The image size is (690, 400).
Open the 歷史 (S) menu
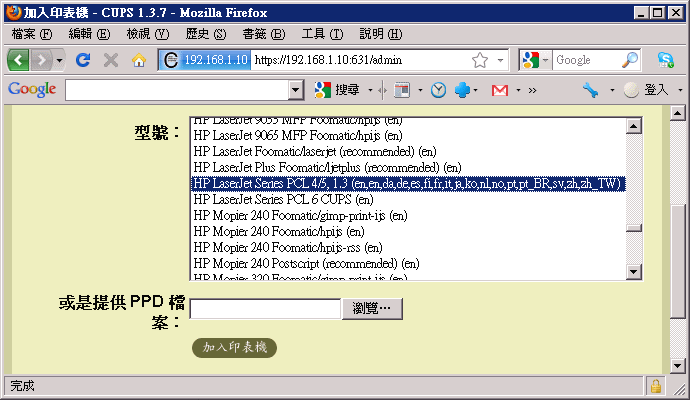(x=206, y=34)
